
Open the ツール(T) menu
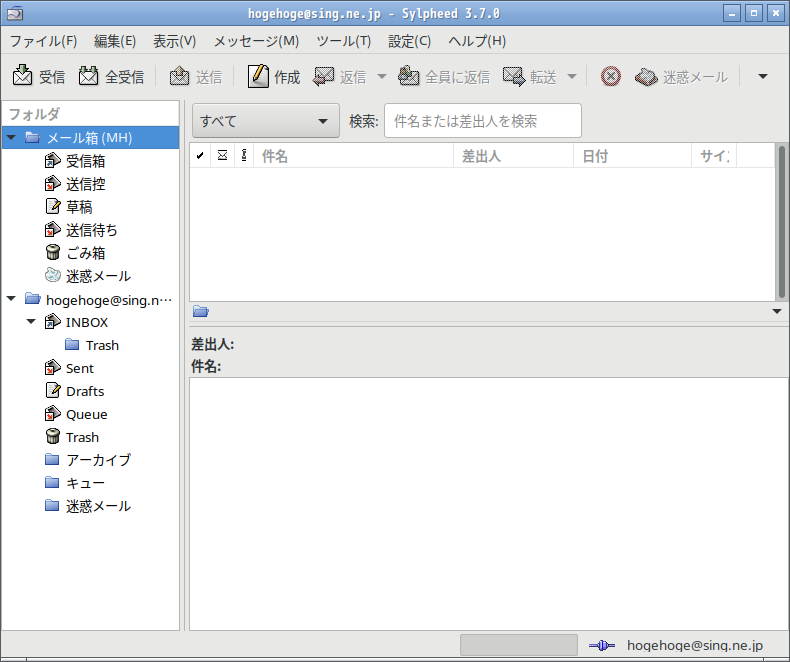coord(344,41)
